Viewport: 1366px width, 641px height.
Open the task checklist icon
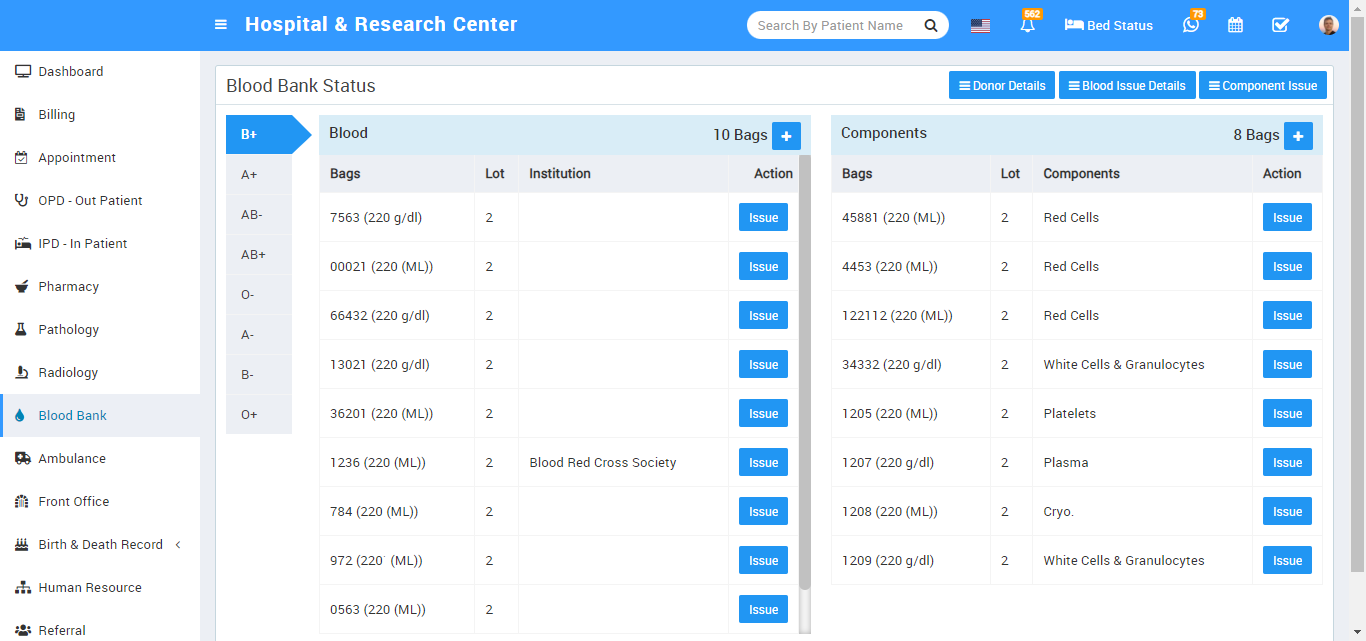click(x=1280, y=26)
